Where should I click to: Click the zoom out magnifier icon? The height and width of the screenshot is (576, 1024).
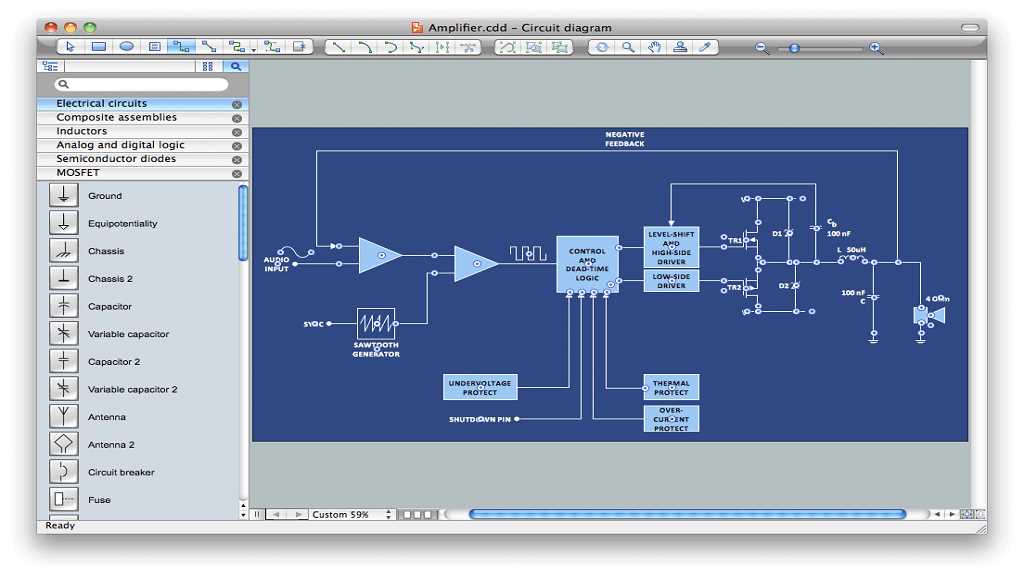click(761, 48)
